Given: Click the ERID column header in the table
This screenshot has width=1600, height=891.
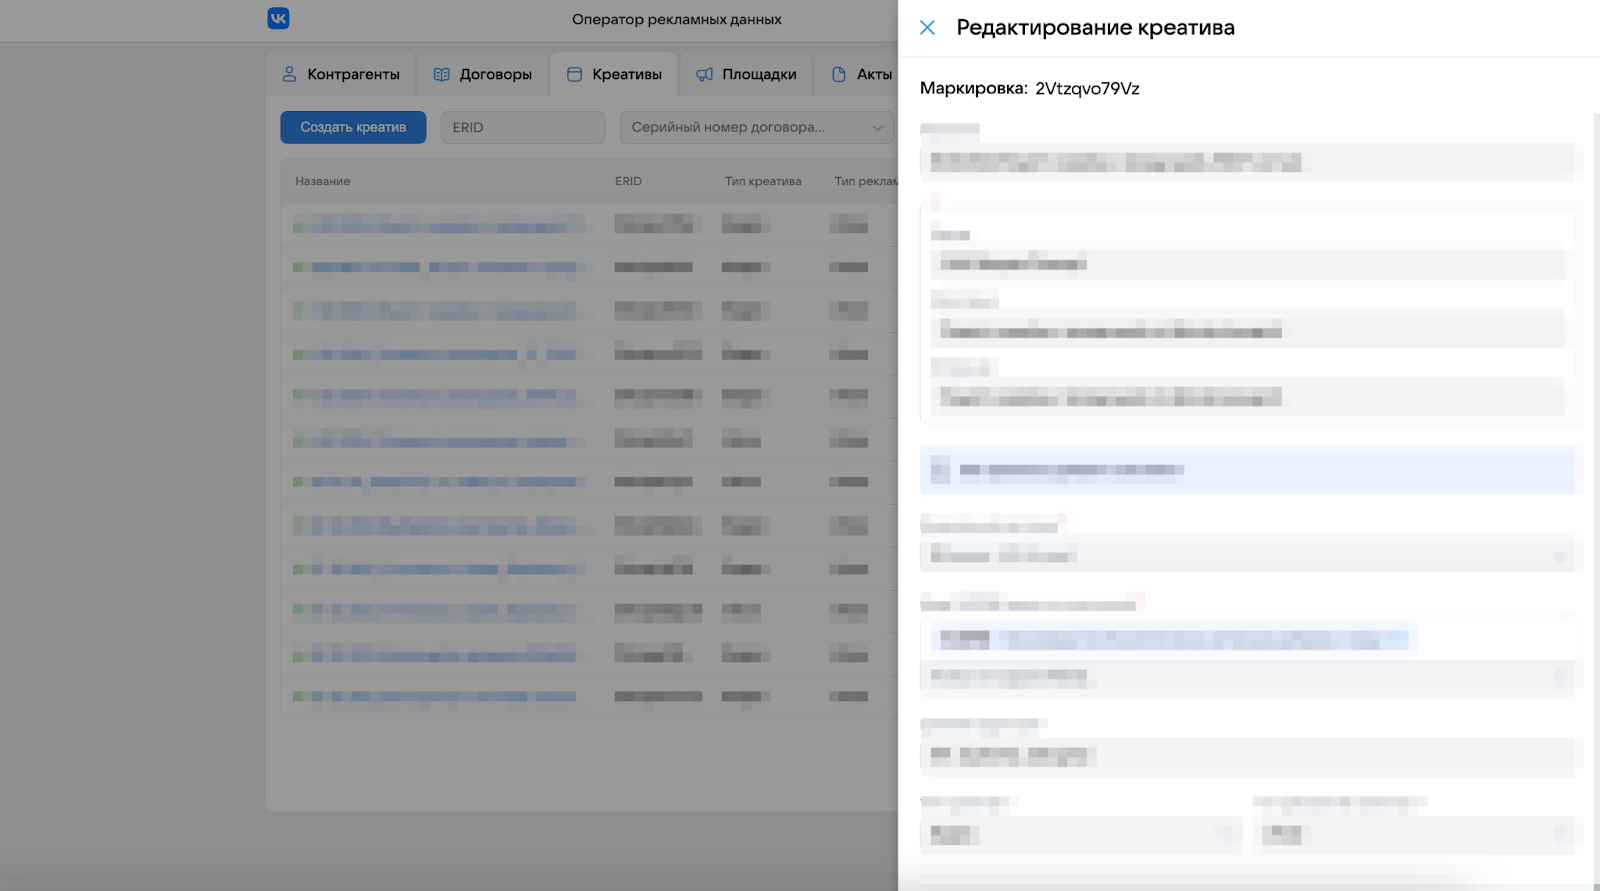Looking at the screenshot, I should [x=628, y=181].
